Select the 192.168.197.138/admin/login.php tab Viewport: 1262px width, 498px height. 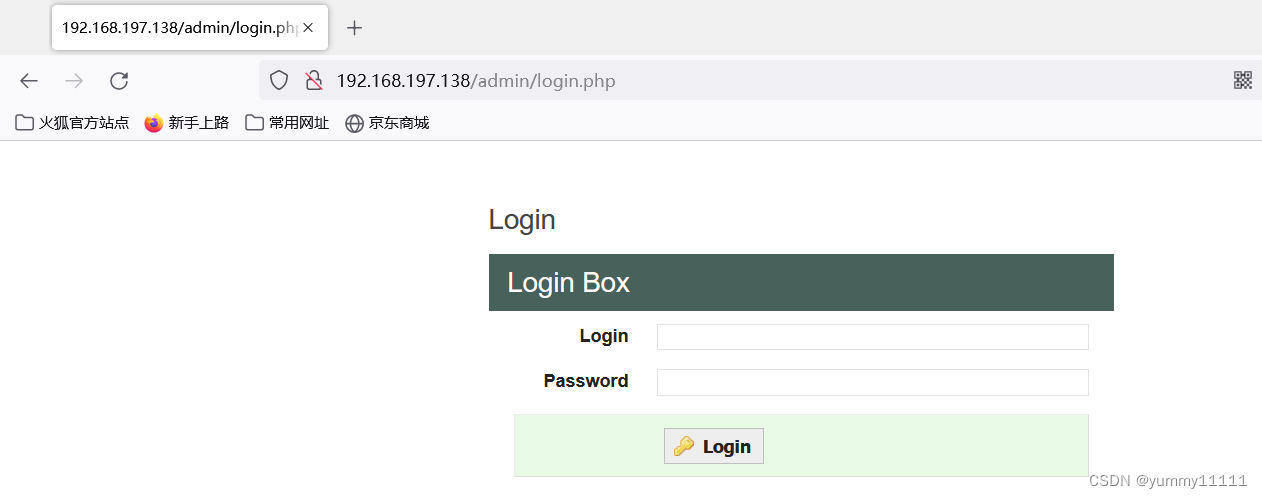(178, 28)
